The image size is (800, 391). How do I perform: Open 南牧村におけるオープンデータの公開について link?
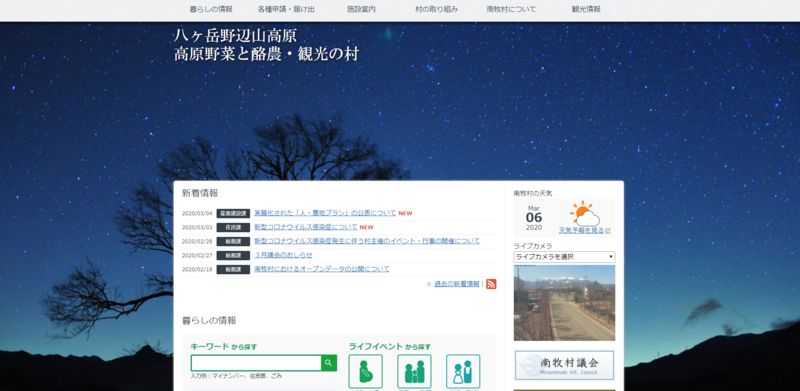[x=322, y=269]
